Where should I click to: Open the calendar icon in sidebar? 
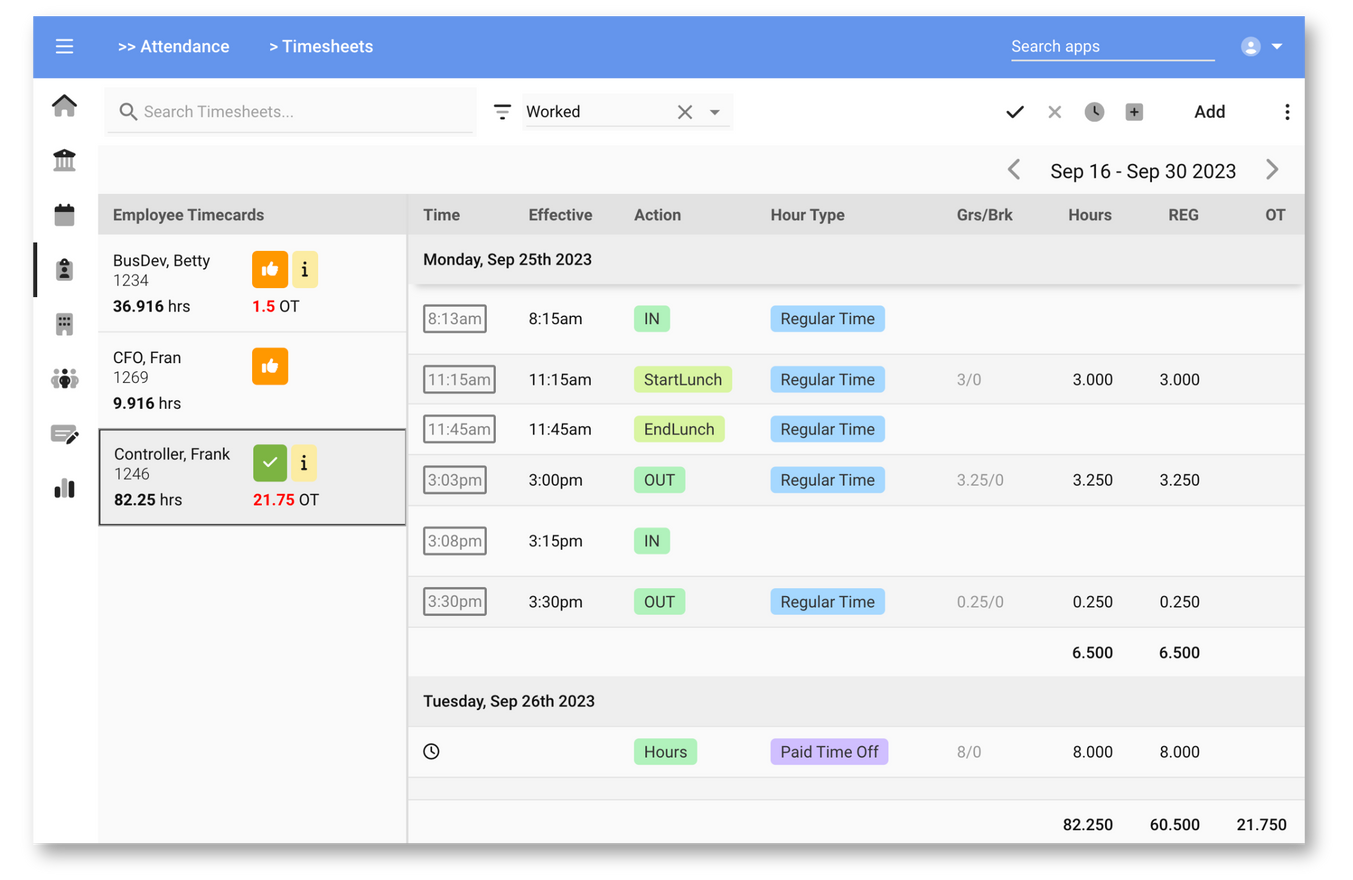65,215
